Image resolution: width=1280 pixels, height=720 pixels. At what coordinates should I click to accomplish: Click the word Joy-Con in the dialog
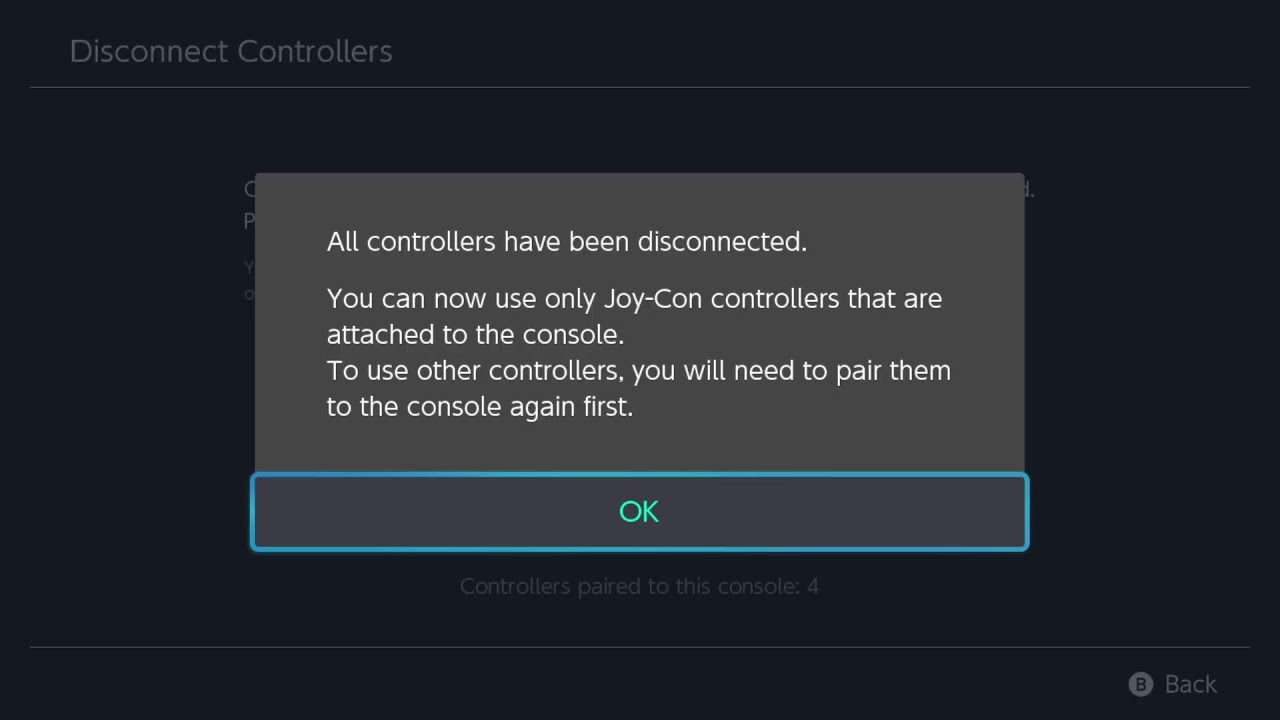tap(653, 298)
